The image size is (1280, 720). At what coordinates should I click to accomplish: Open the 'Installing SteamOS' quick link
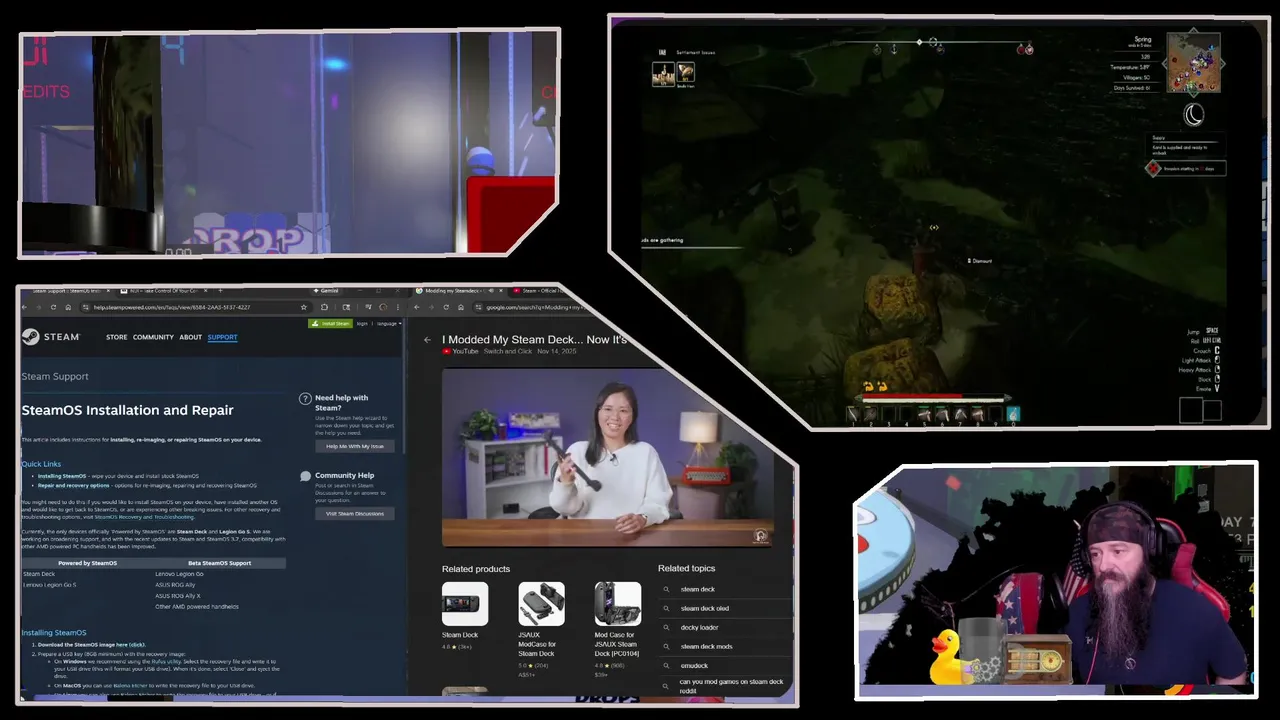[62, 476]
